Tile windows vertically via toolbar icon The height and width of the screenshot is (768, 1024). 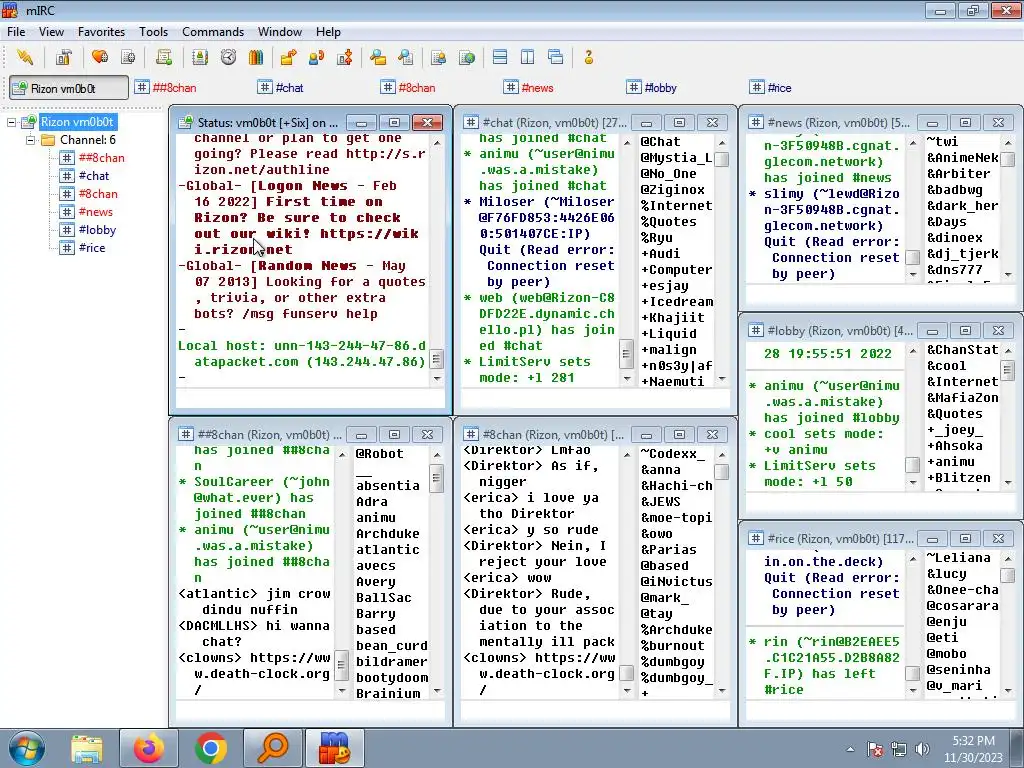coord(528,57)
